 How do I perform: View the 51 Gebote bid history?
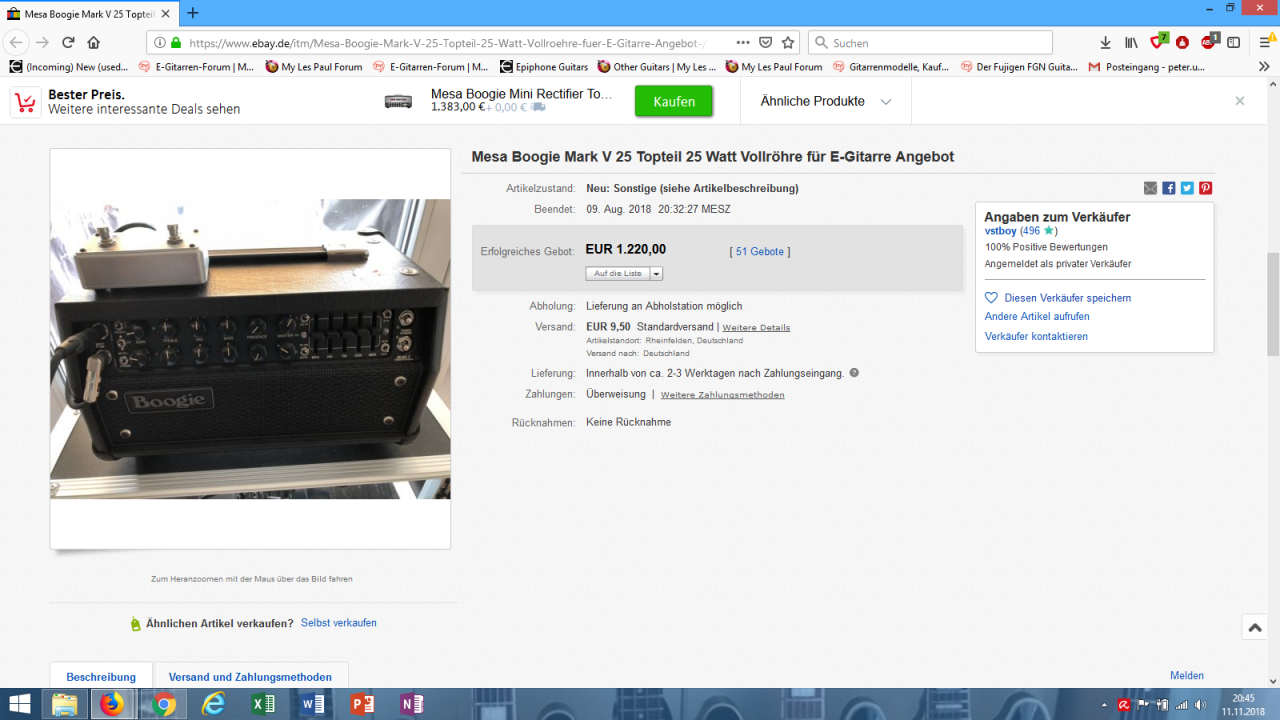[x=760, y=252]
